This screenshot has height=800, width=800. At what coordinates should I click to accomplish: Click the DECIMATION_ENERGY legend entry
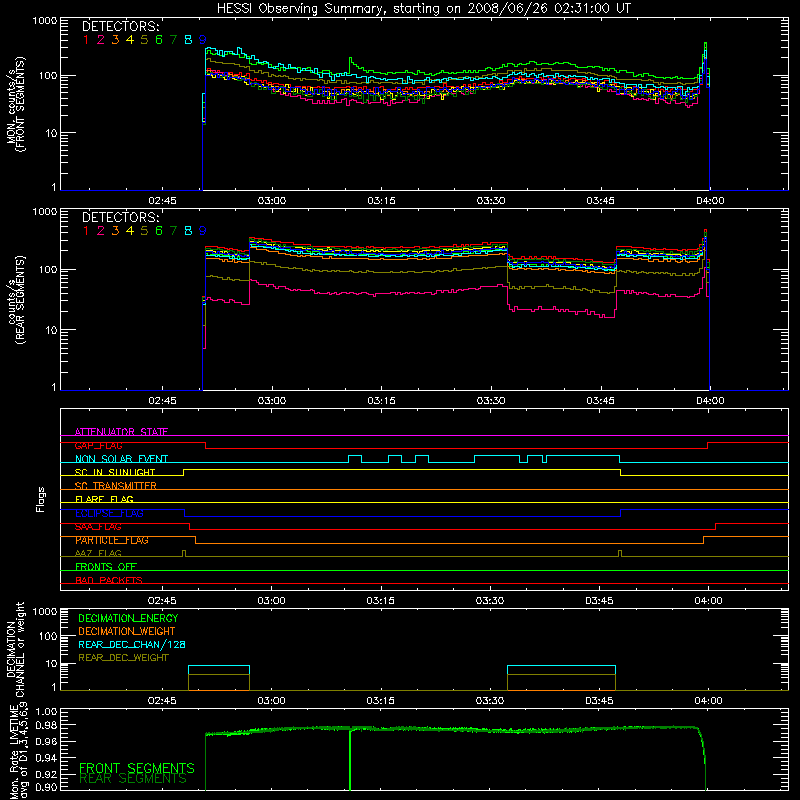(x=128, y=618)
